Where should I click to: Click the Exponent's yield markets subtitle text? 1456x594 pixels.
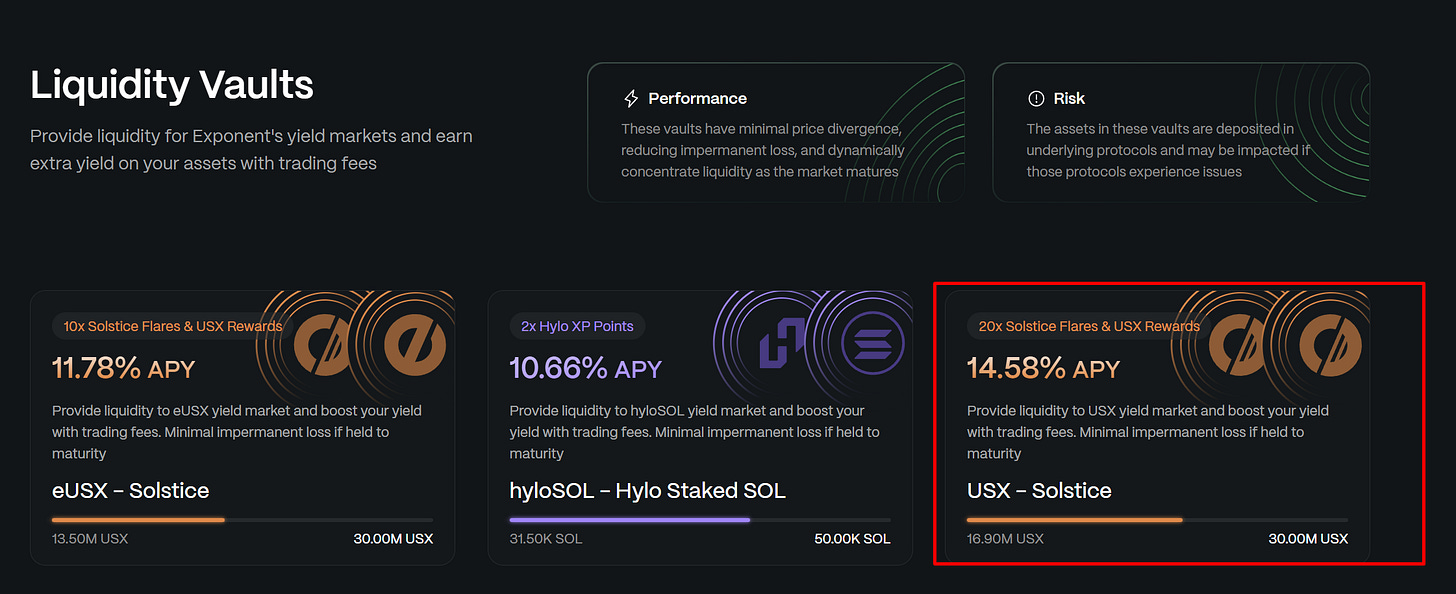click(x=251, y=149)
